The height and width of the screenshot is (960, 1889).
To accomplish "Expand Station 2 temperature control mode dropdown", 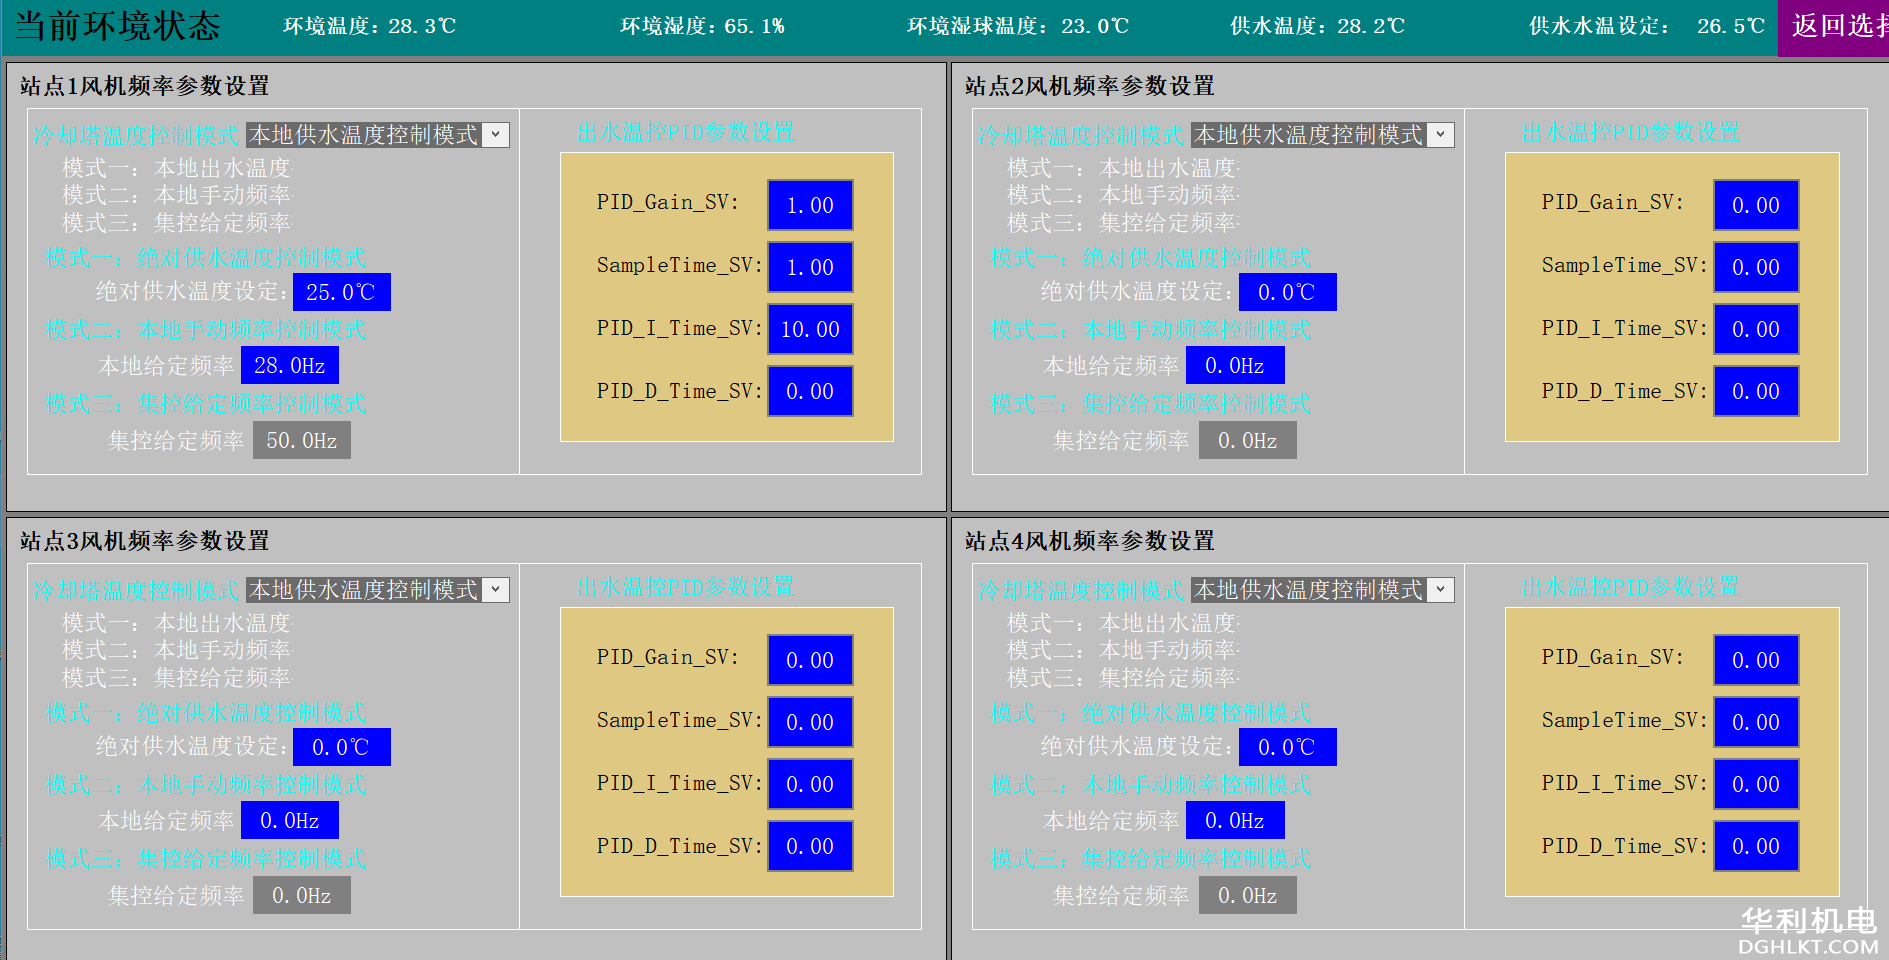I will [x=1440, y=135].
